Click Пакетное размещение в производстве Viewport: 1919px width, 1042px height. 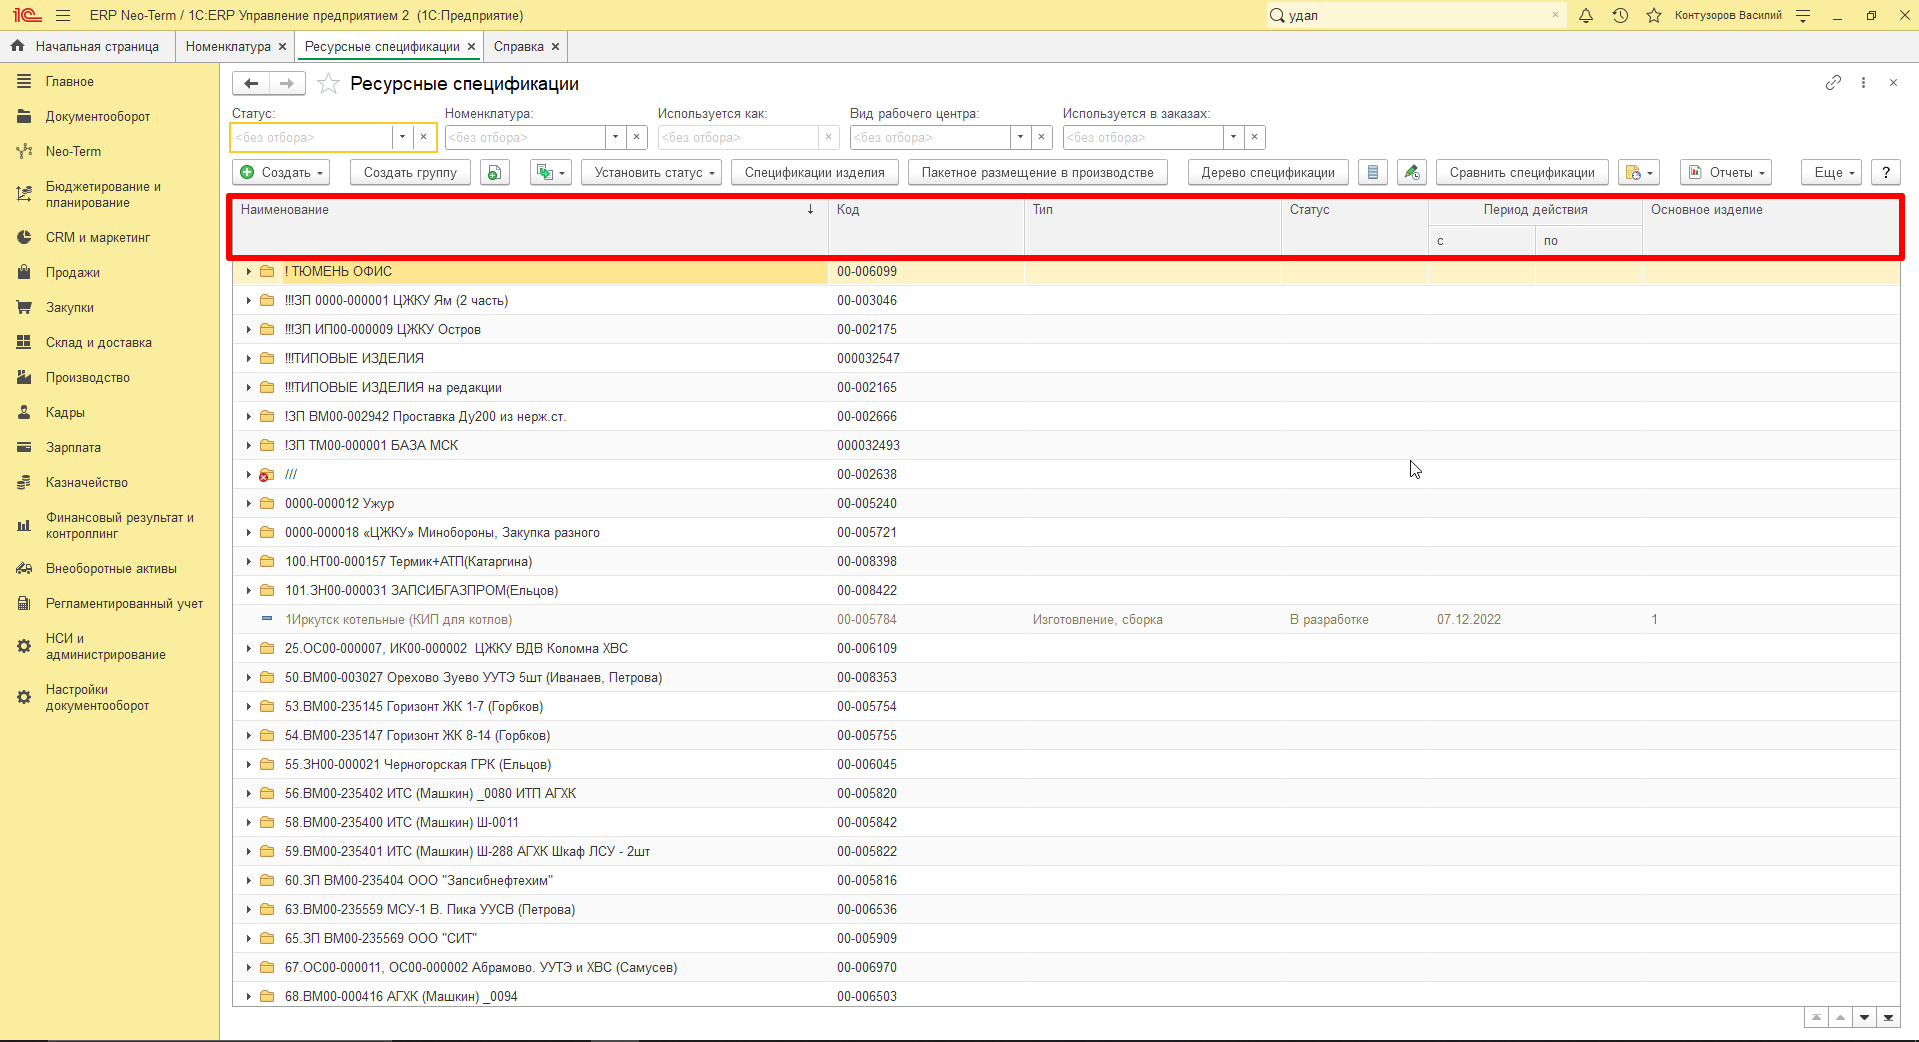click(1037, 172)
